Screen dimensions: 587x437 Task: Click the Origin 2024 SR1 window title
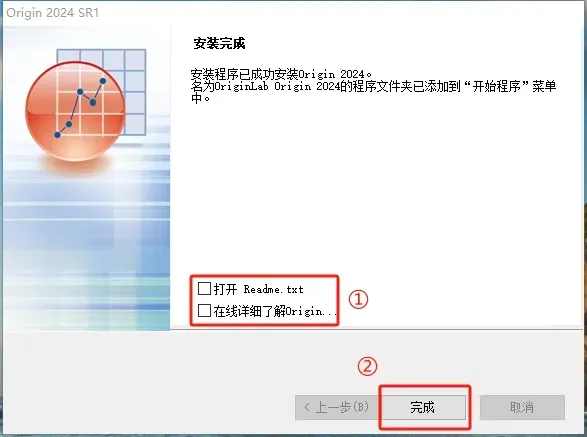coord(52,12)
